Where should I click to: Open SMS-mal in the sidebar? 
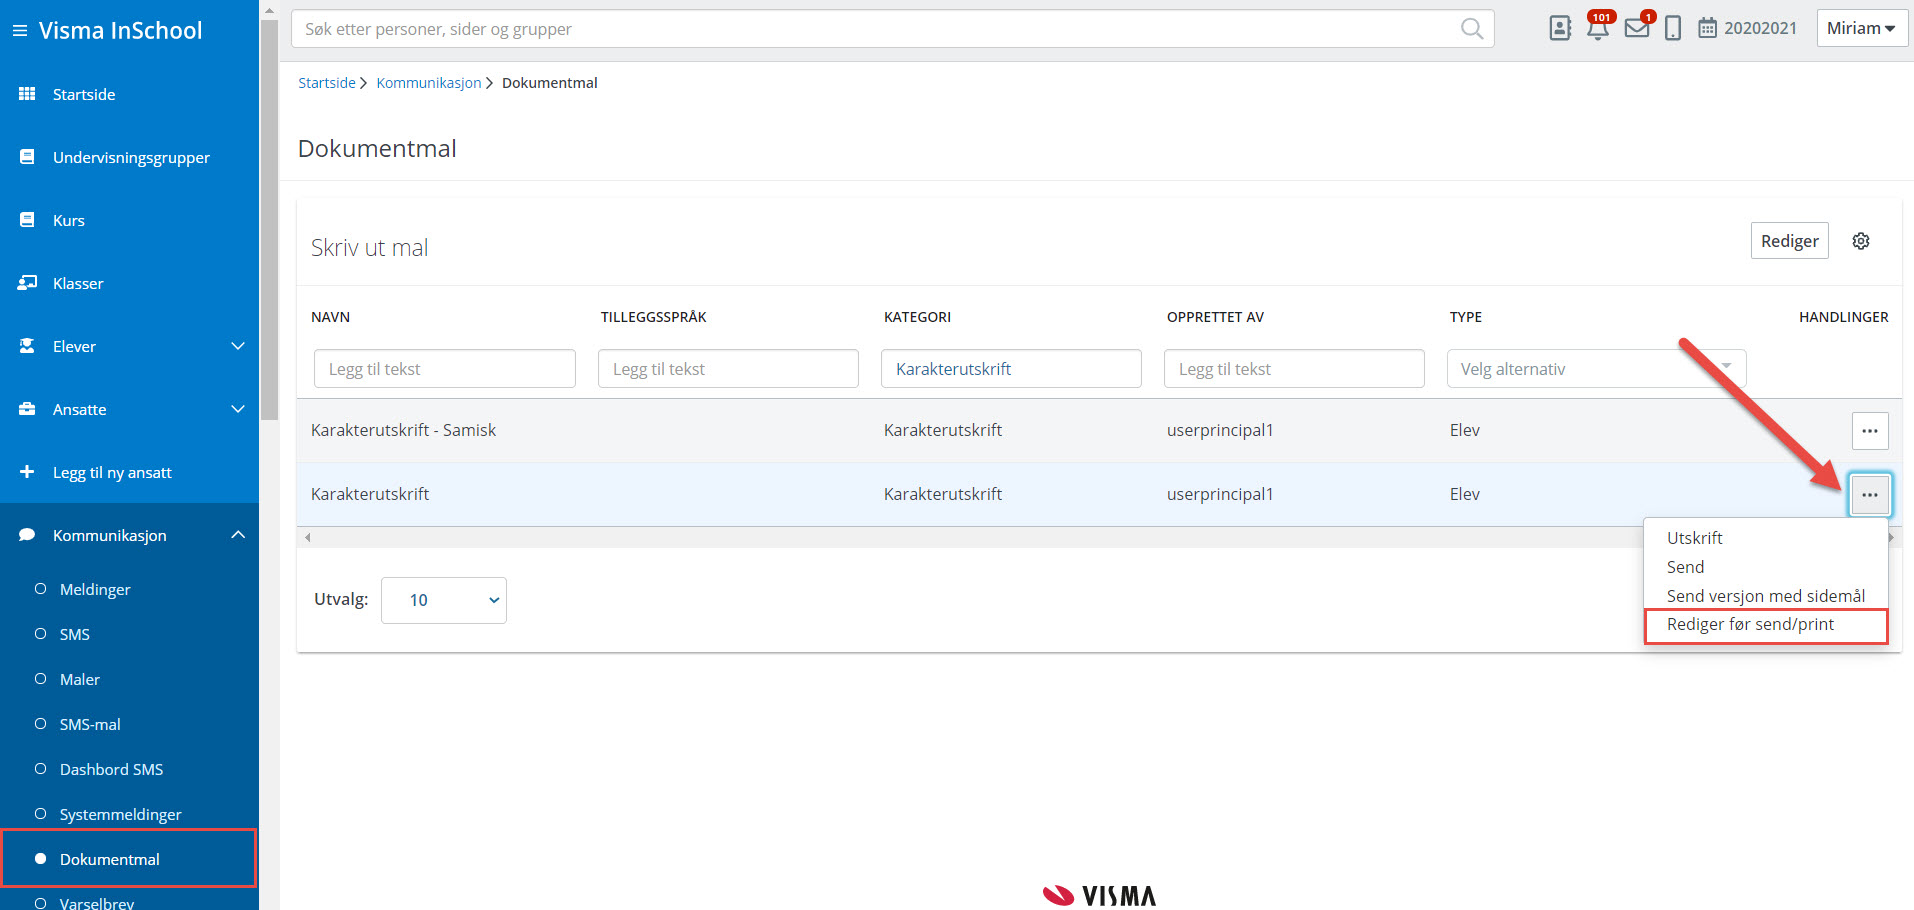90,724
